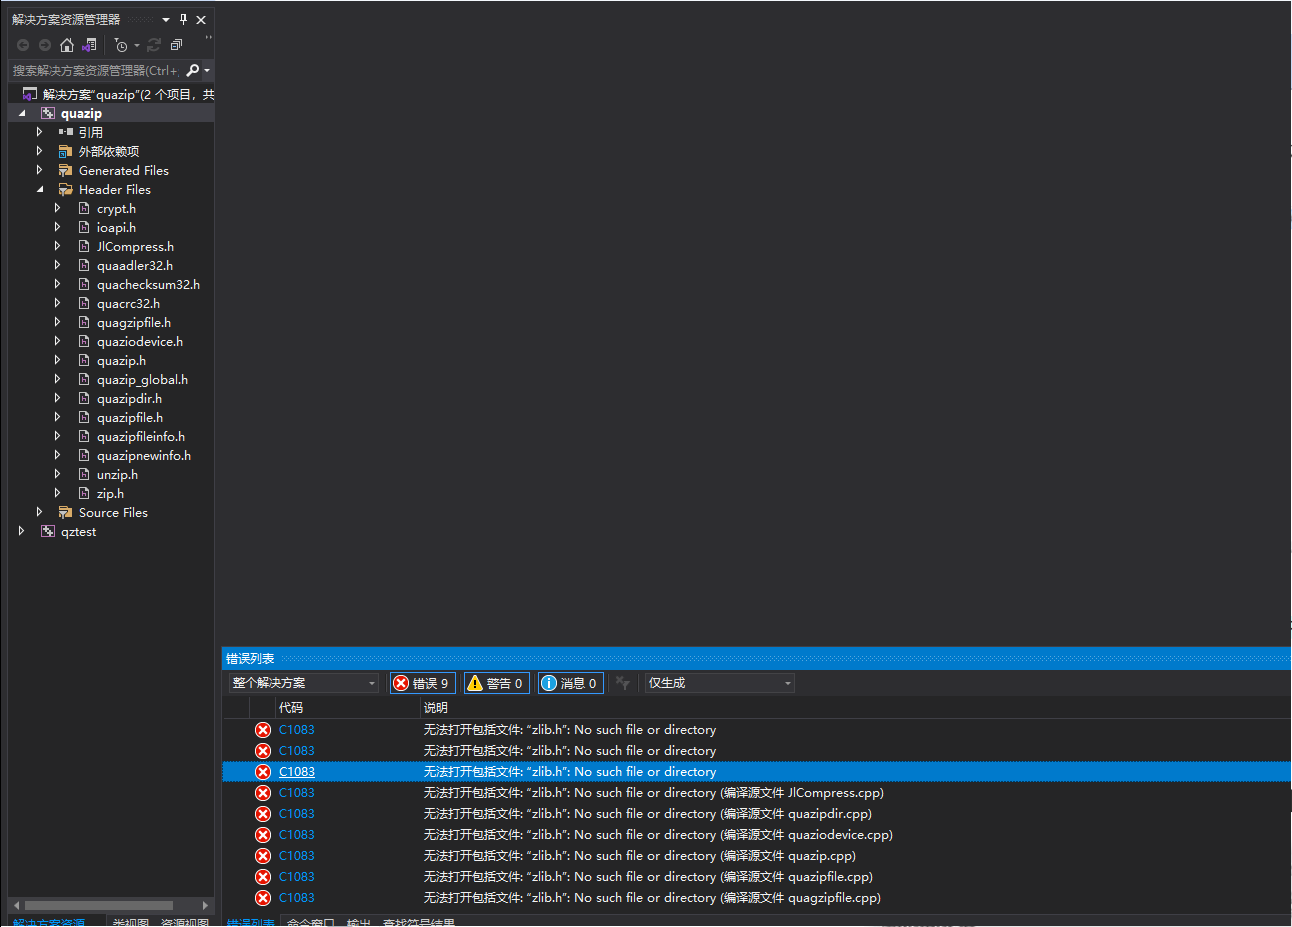Select quaadler32.h in the tree

click(135, 265)
